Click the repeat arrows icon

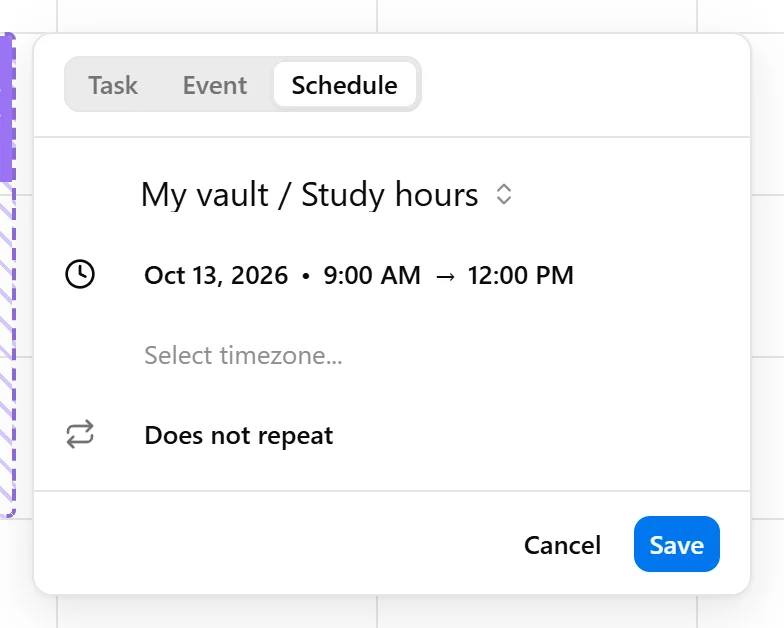(80, 434)
